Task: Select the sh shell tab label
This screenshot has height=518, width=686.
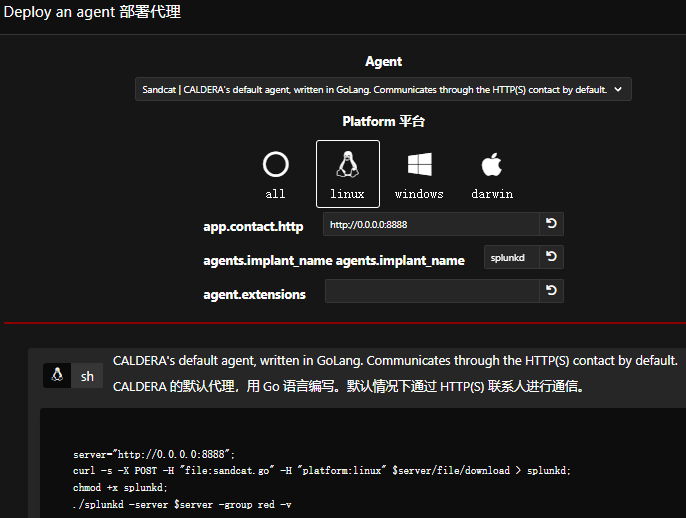Action: [x=87, y=375]
